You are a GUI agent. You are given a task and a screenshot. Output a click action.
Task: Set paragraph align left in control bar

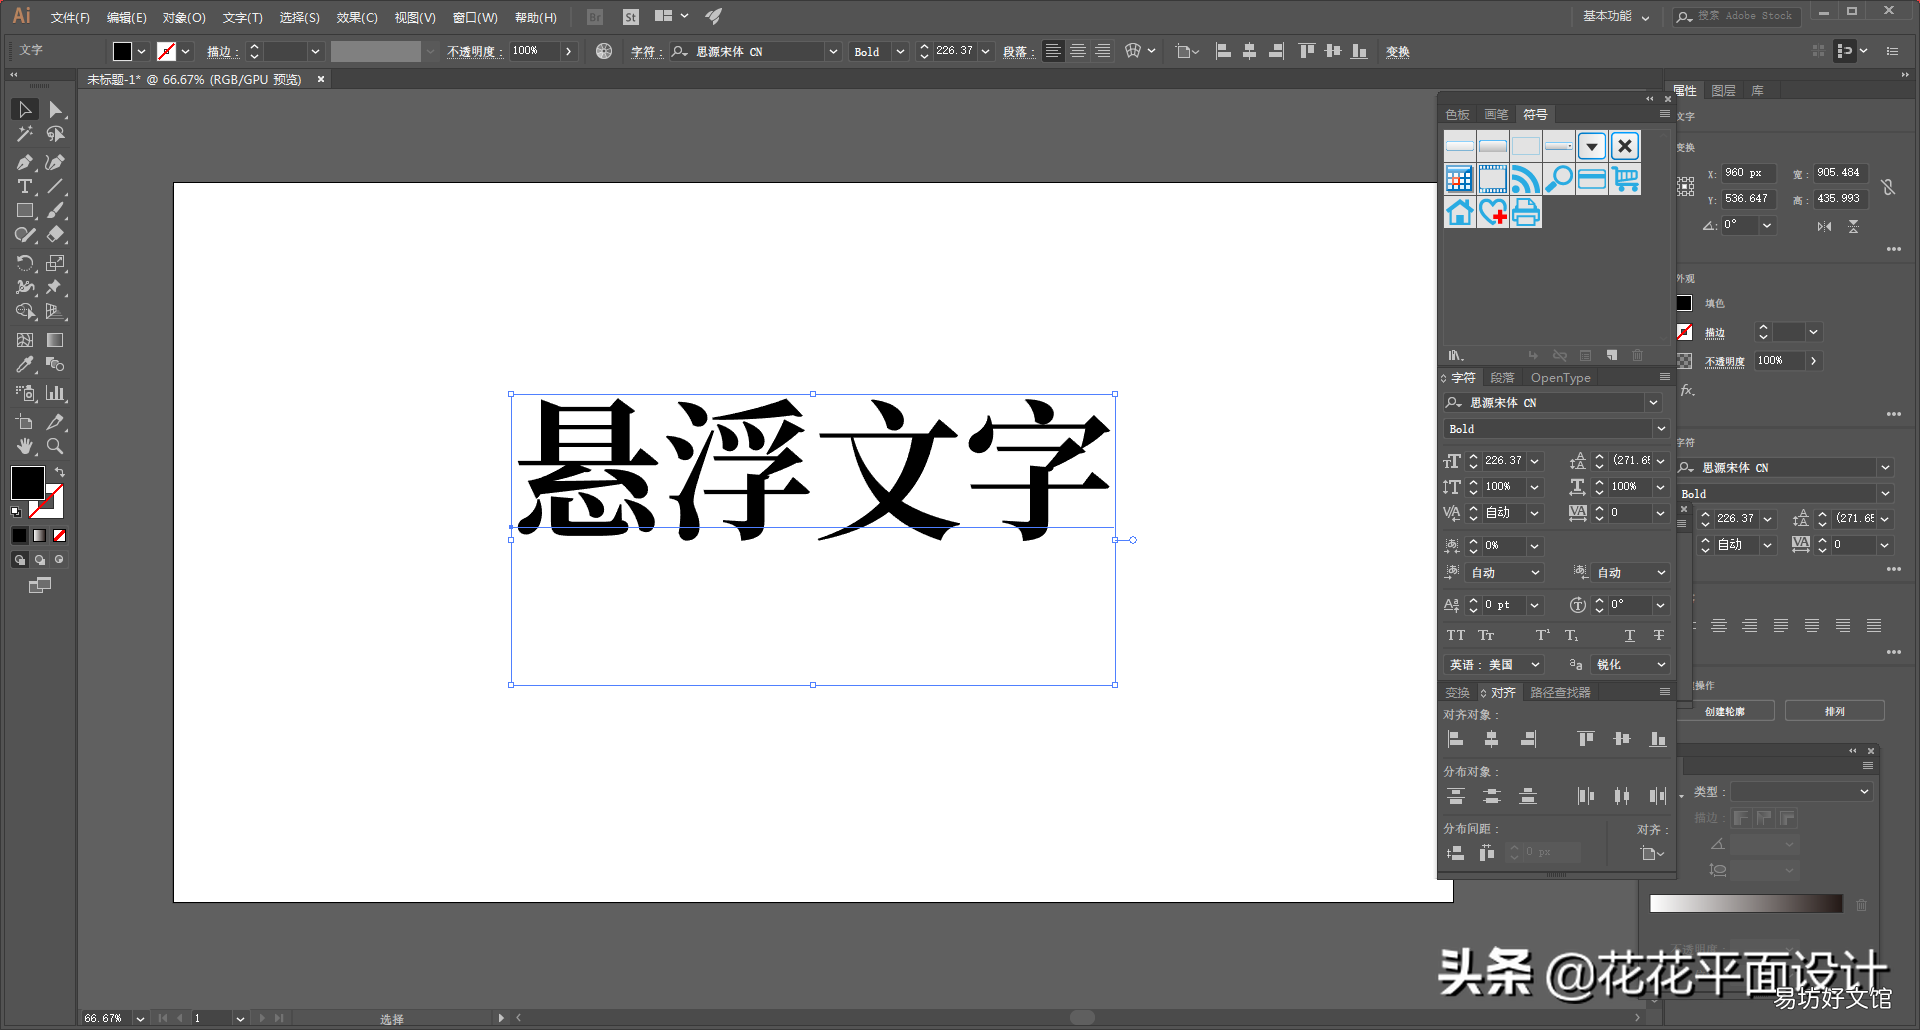(1053, 51)
